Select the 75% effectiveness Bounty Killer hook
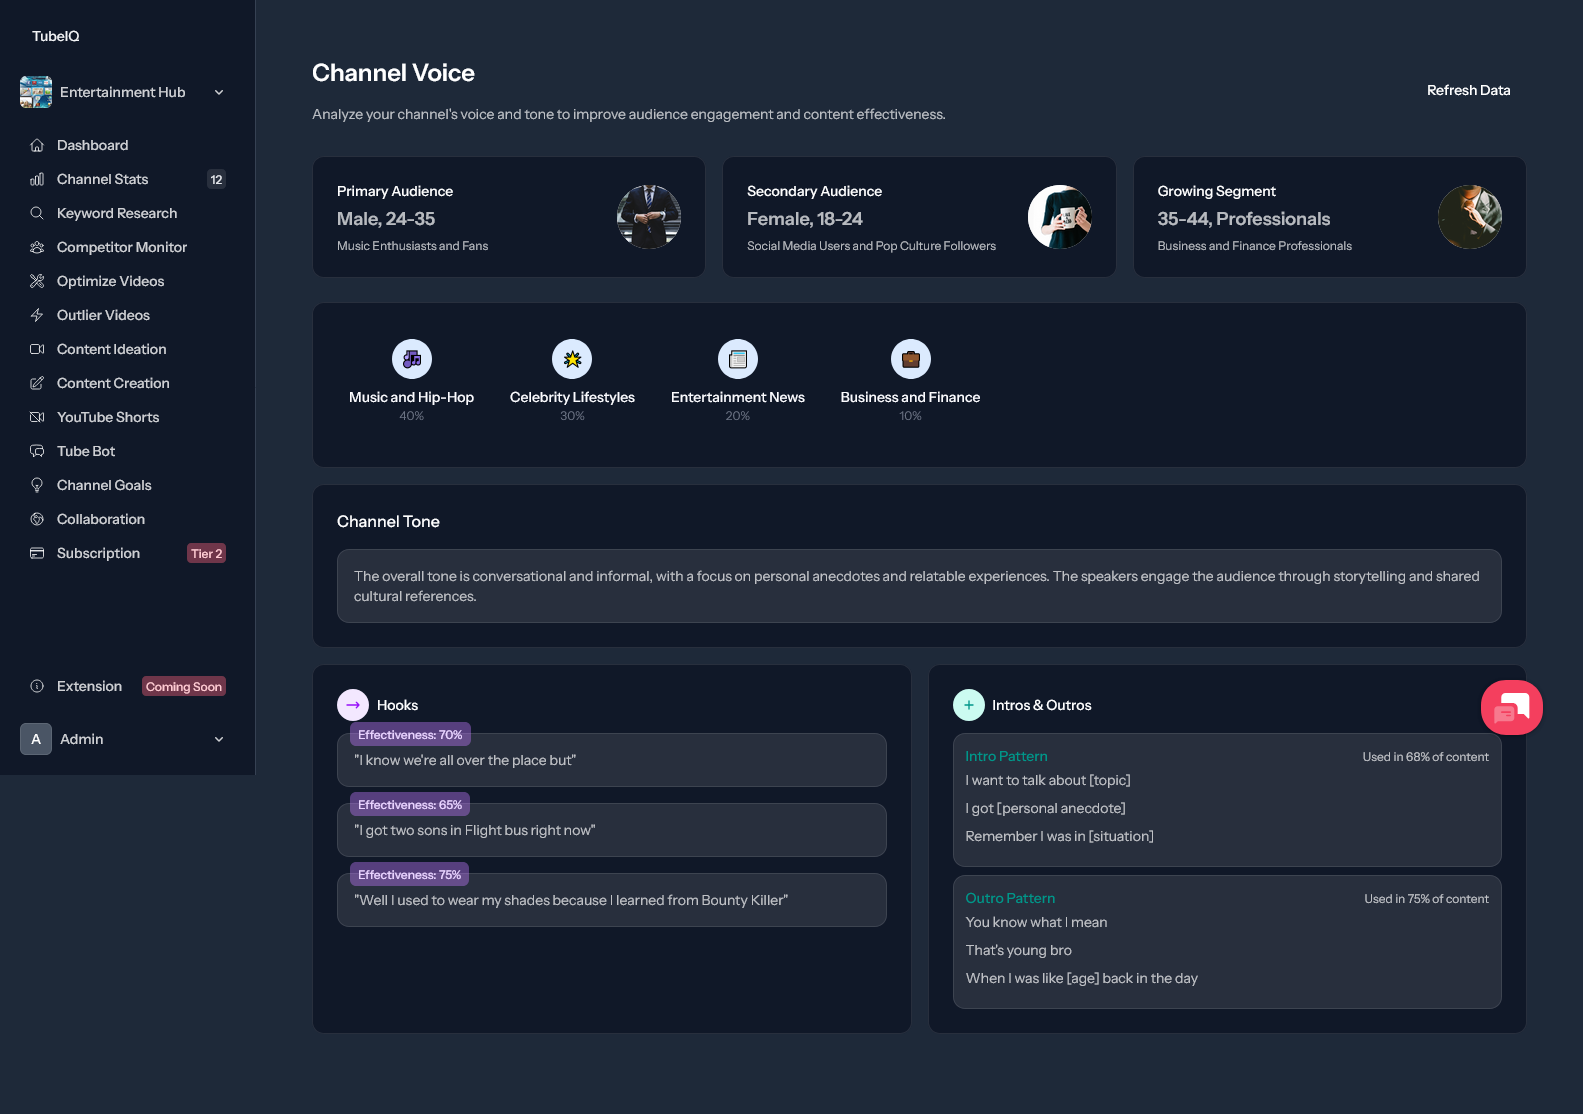 pyautogui.click(x=612, y=900)
